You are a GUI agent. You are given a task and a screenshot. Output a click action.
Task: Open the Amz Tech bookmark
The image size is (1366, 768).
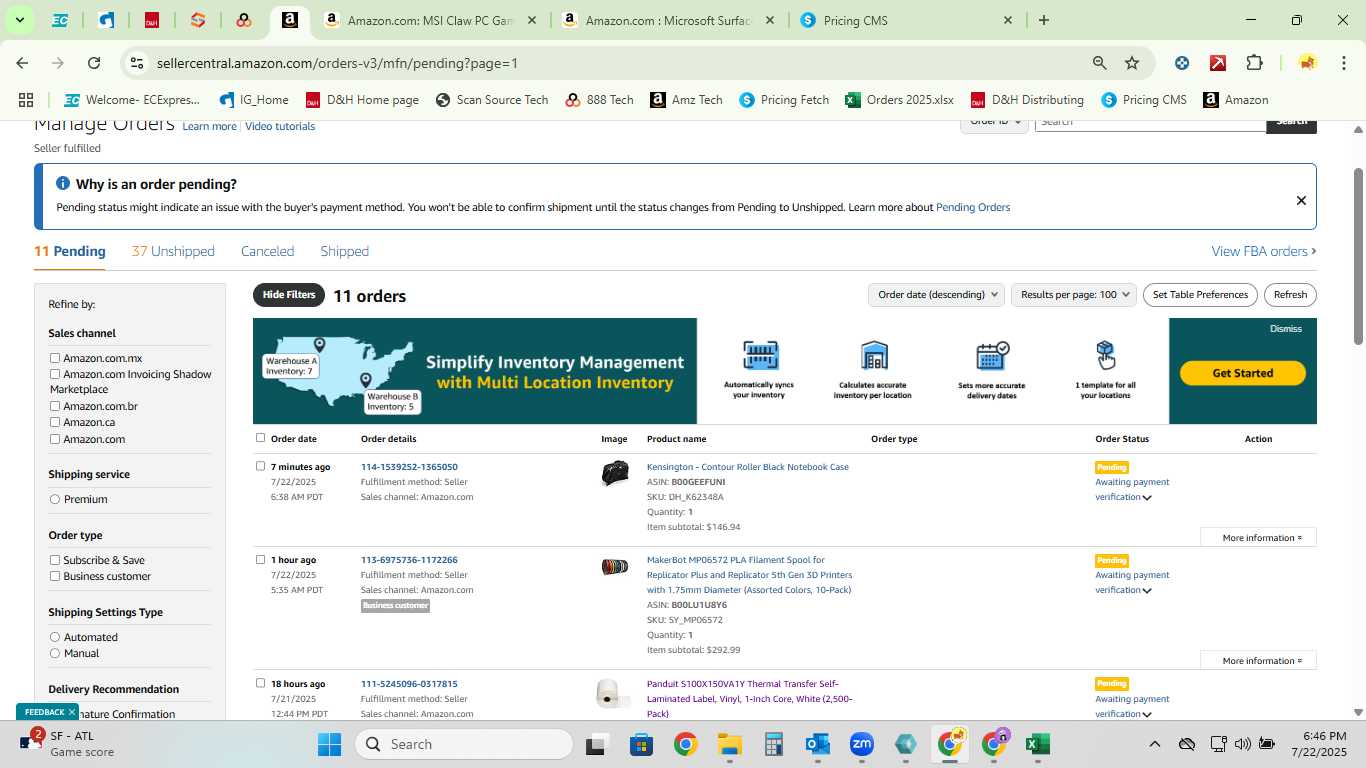(686, 100)
